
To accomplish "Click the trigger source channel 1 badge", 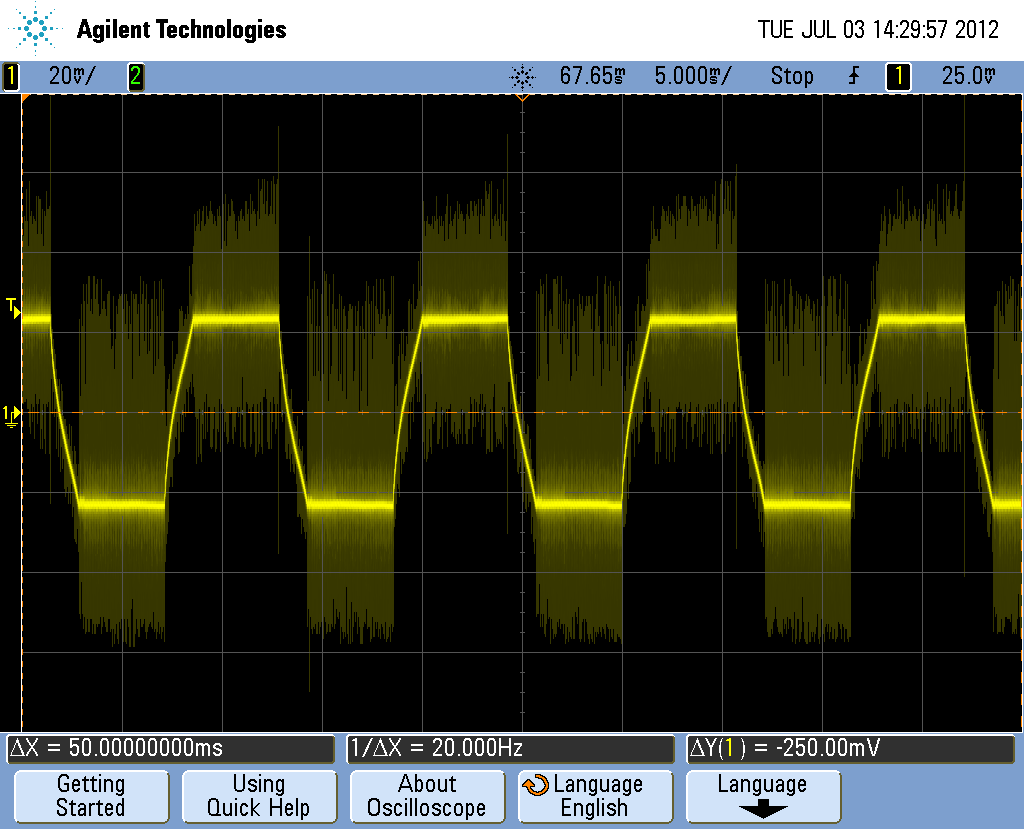I will (898, 76).
